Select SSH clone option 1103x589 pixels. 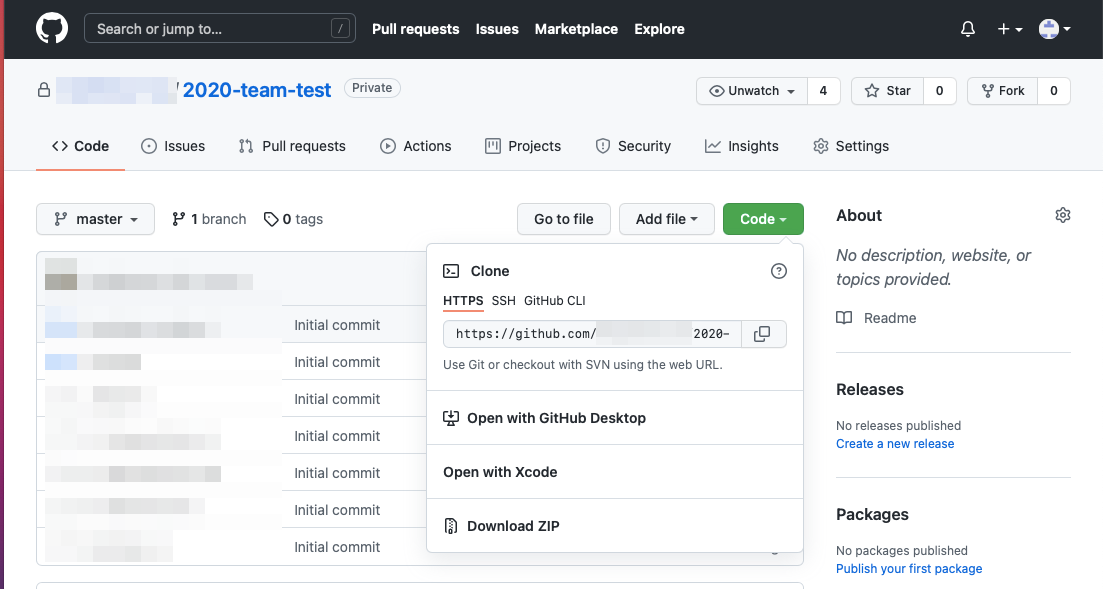pos(504,300)
